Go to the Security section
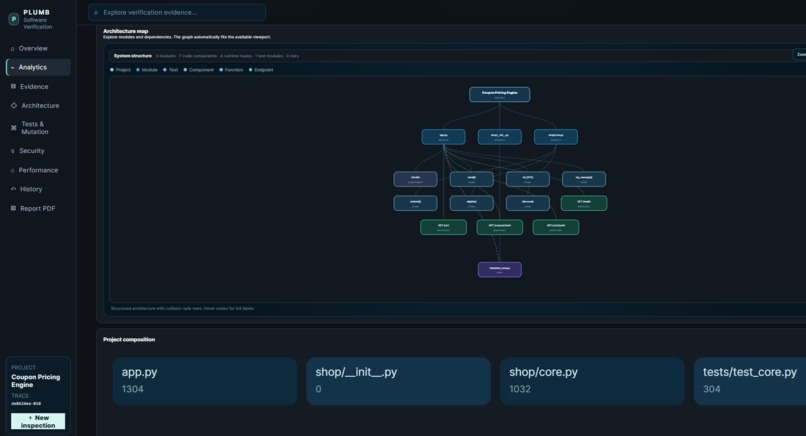 coord(38,151)
